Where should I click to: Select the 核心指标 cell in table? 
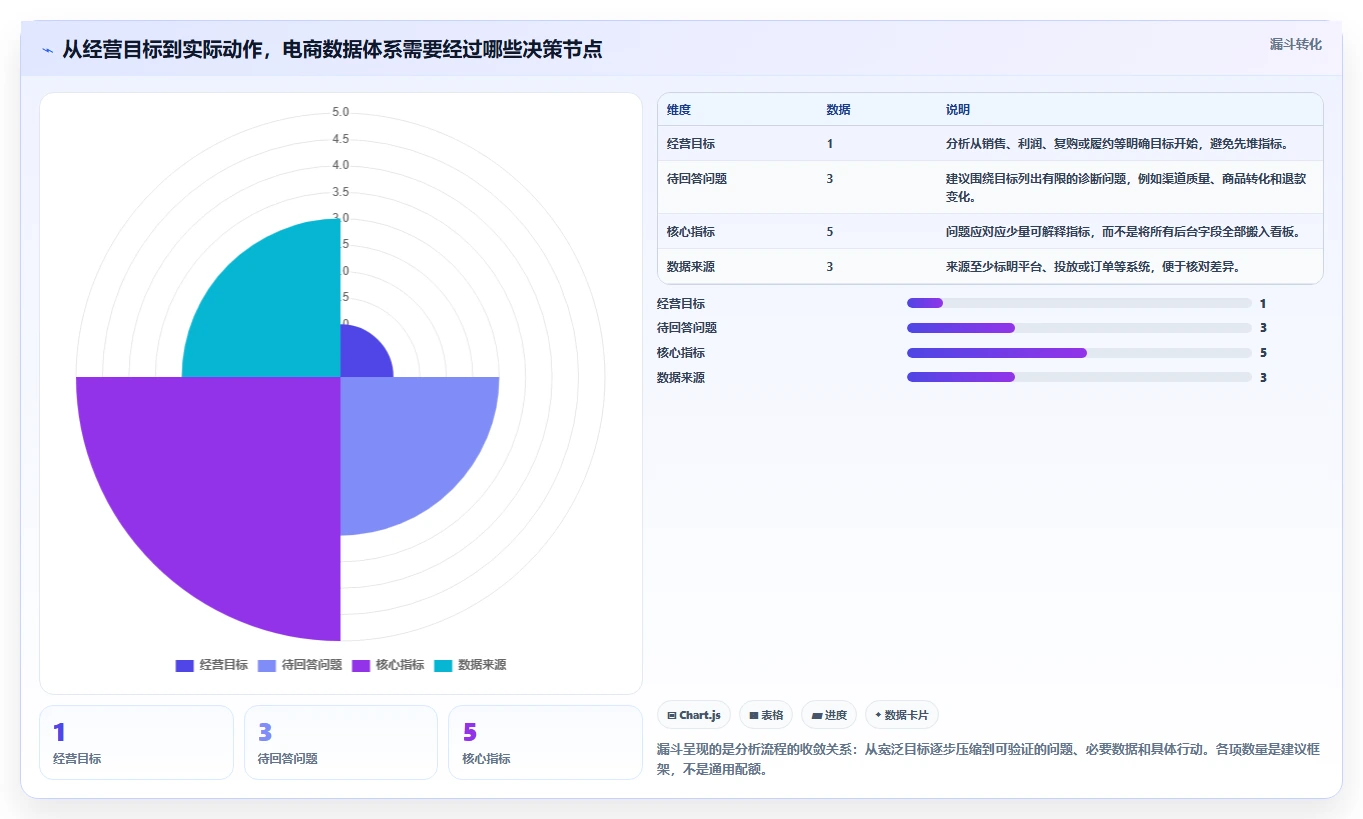point(691,232)
